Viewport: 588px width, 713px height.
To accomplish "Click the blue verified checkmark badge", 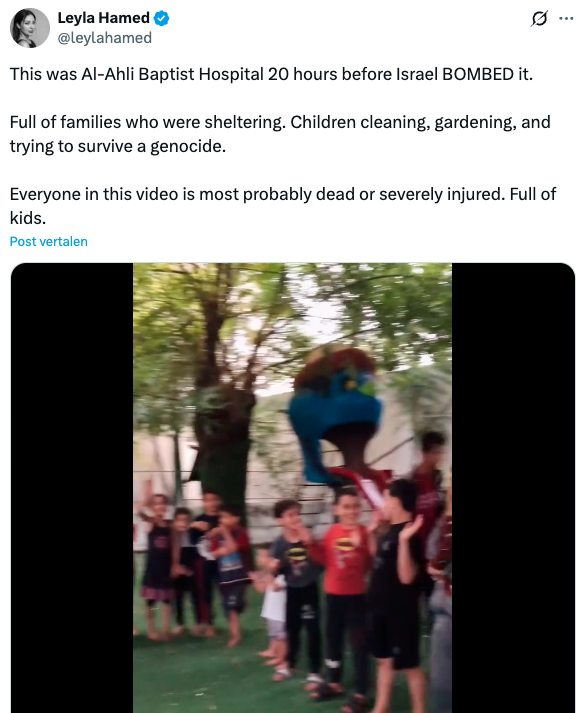I will (161, 18).
